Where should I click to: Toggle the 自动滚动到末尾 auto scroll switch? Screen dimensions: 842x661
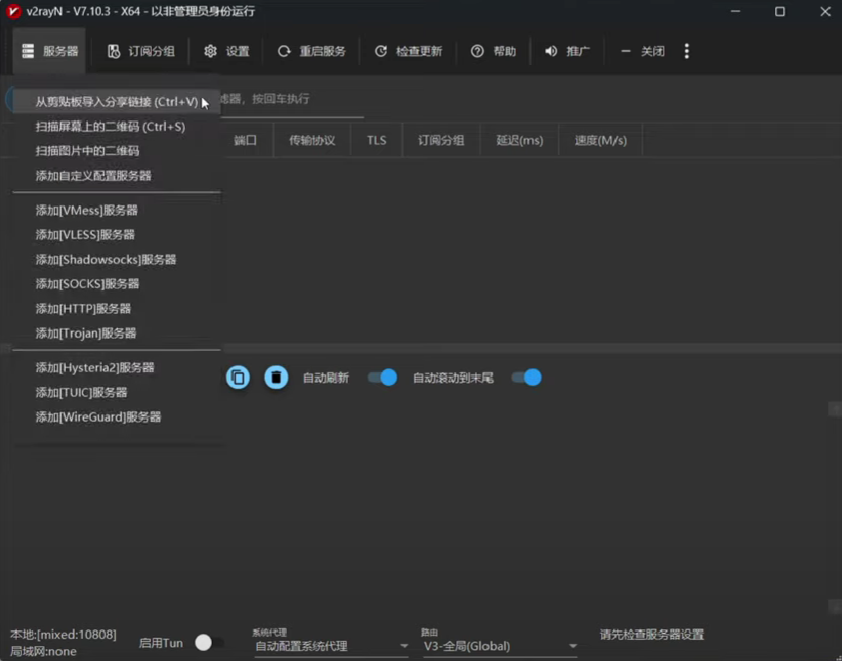point(526,377)
